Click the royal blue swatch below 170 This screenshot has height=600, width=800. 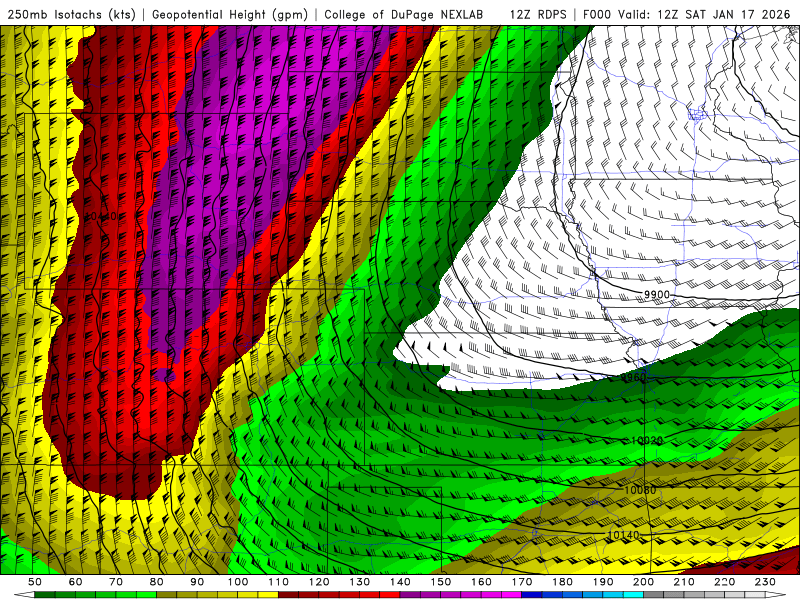point(532,595)
